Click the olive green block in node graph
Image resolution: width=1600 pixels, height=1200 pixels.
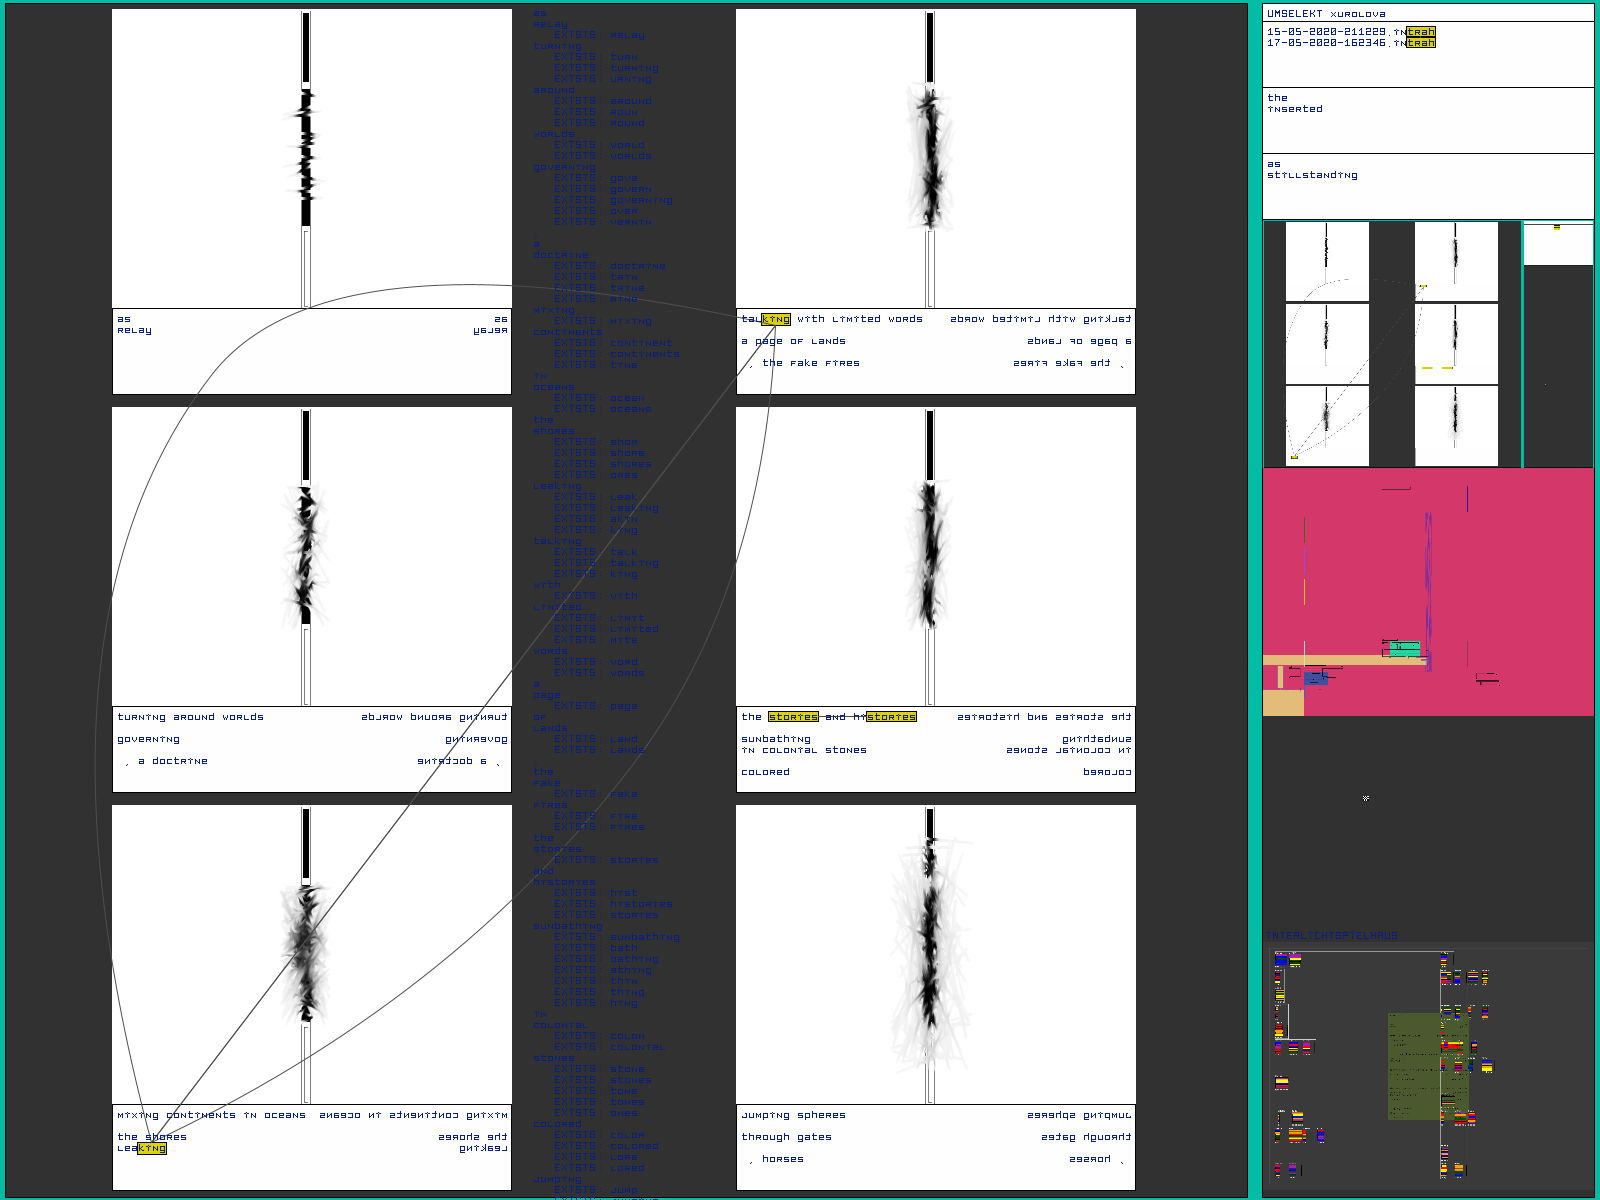click(x=1413, y=1065)
